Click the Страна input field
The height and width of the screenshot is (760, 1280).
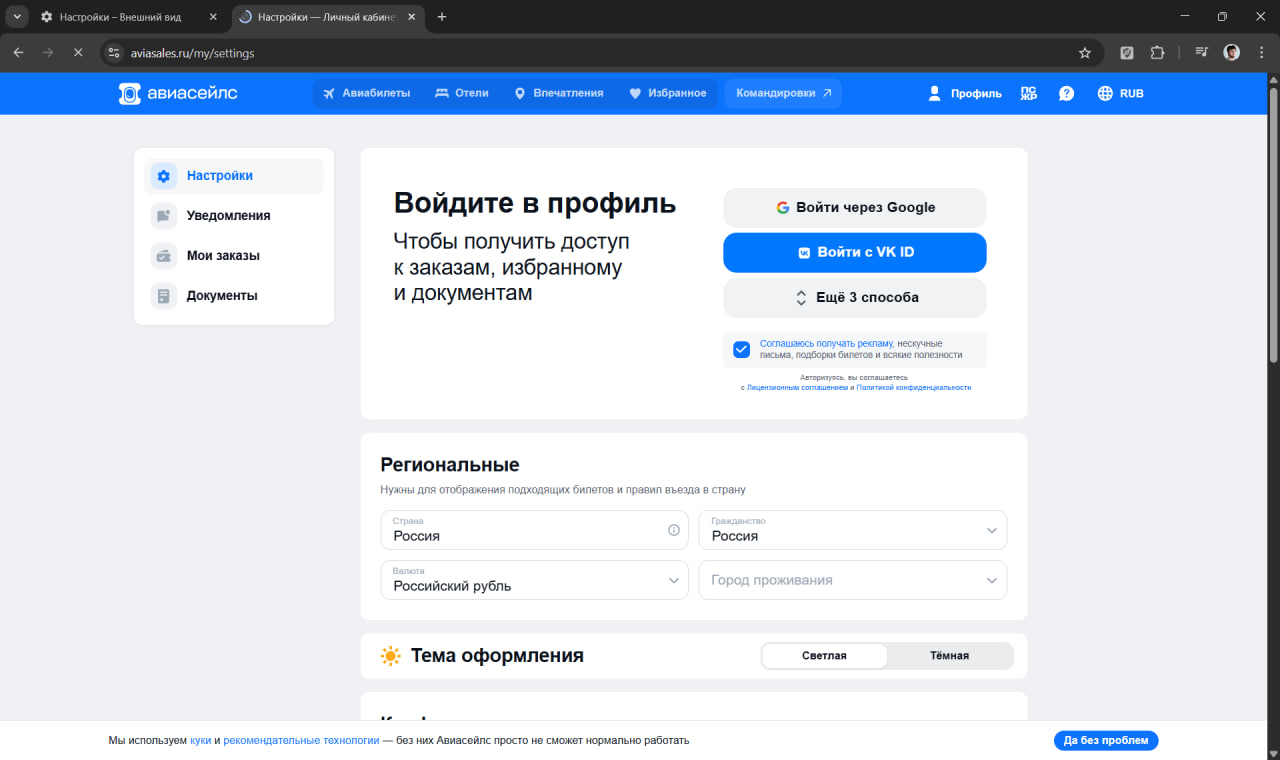pyautogui.click(x=520, y=535)
